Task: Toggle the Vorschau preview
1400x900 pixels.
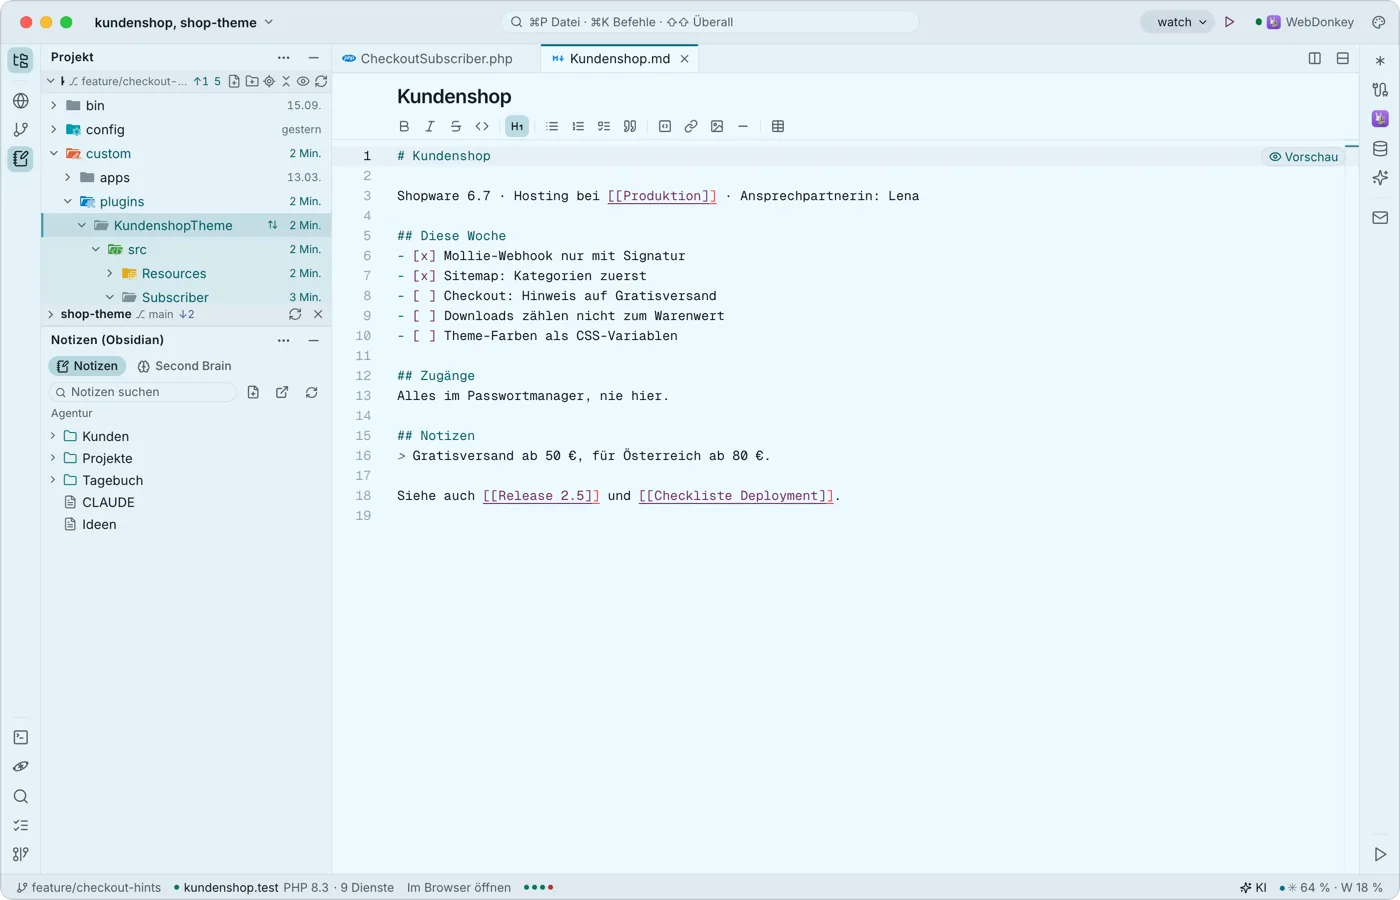Action: [x=1303, y=157]
